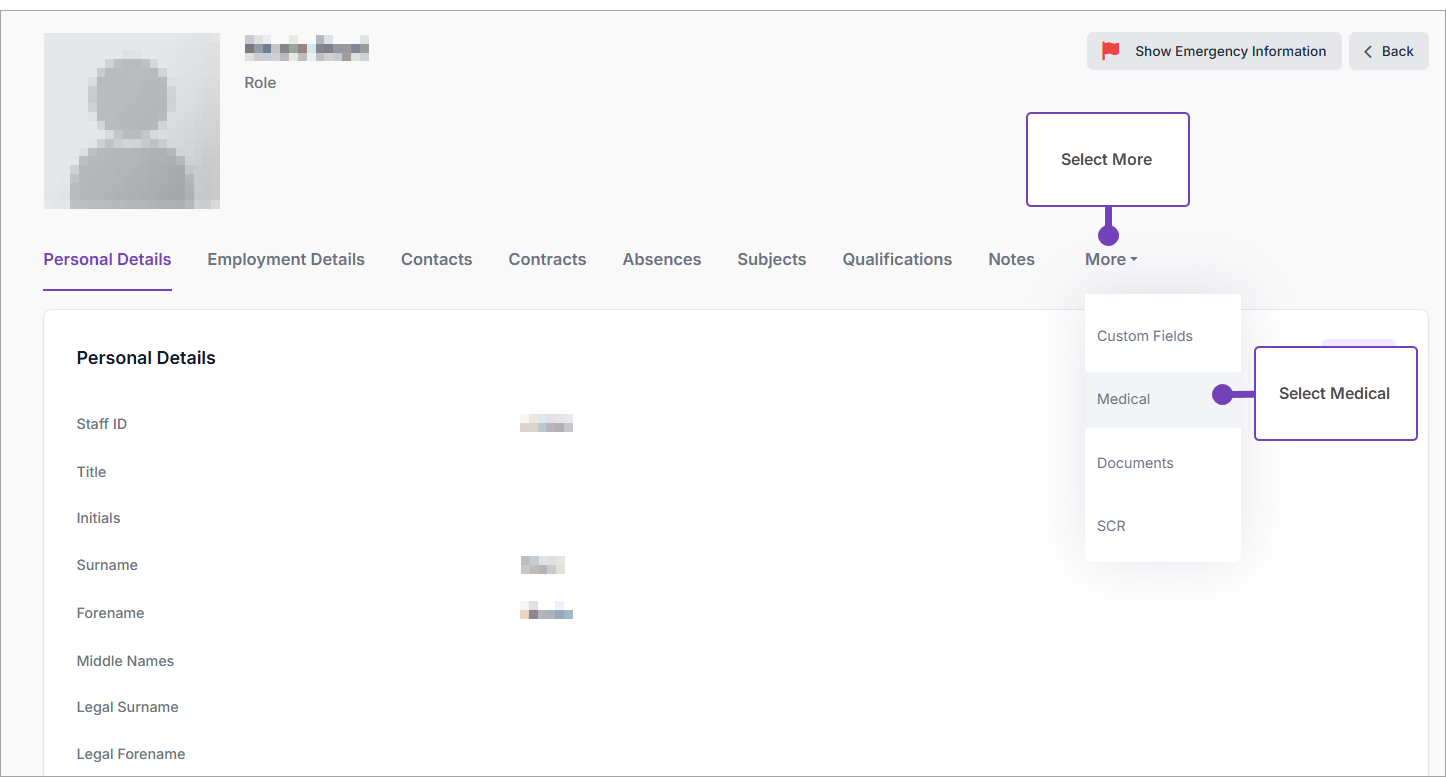Open the Qualifications tab

pyautogui.click(x=897, y=259)
